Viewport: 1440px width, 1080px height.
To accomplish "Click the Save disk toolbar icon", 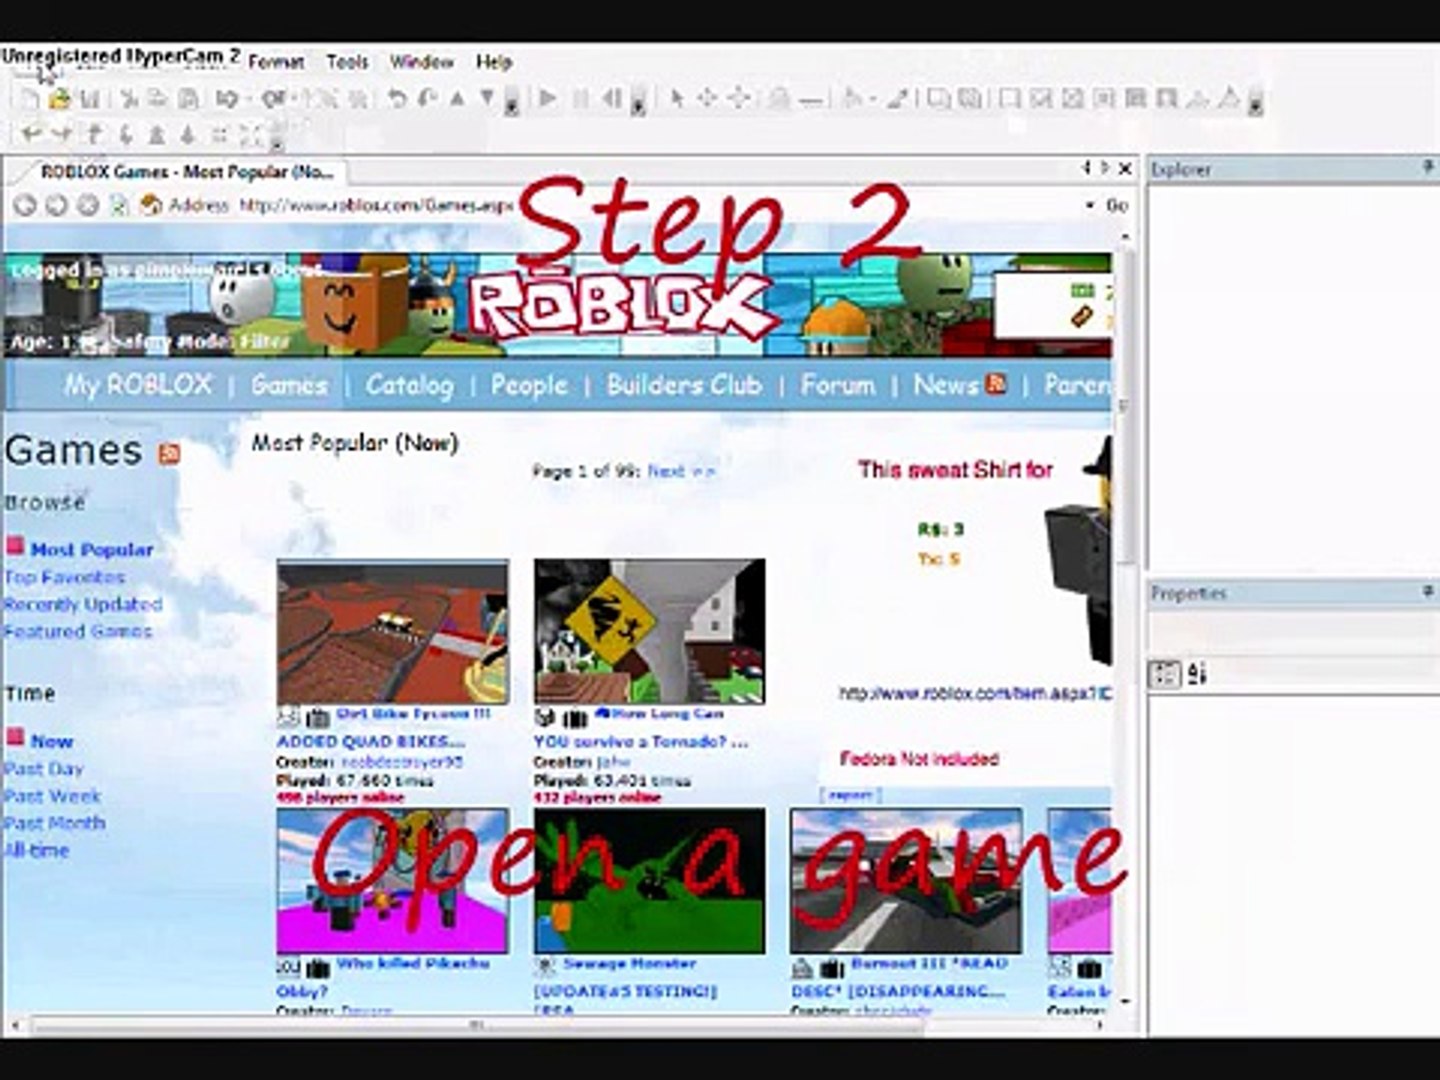I will pyautogui.click(x=89, y=99).
